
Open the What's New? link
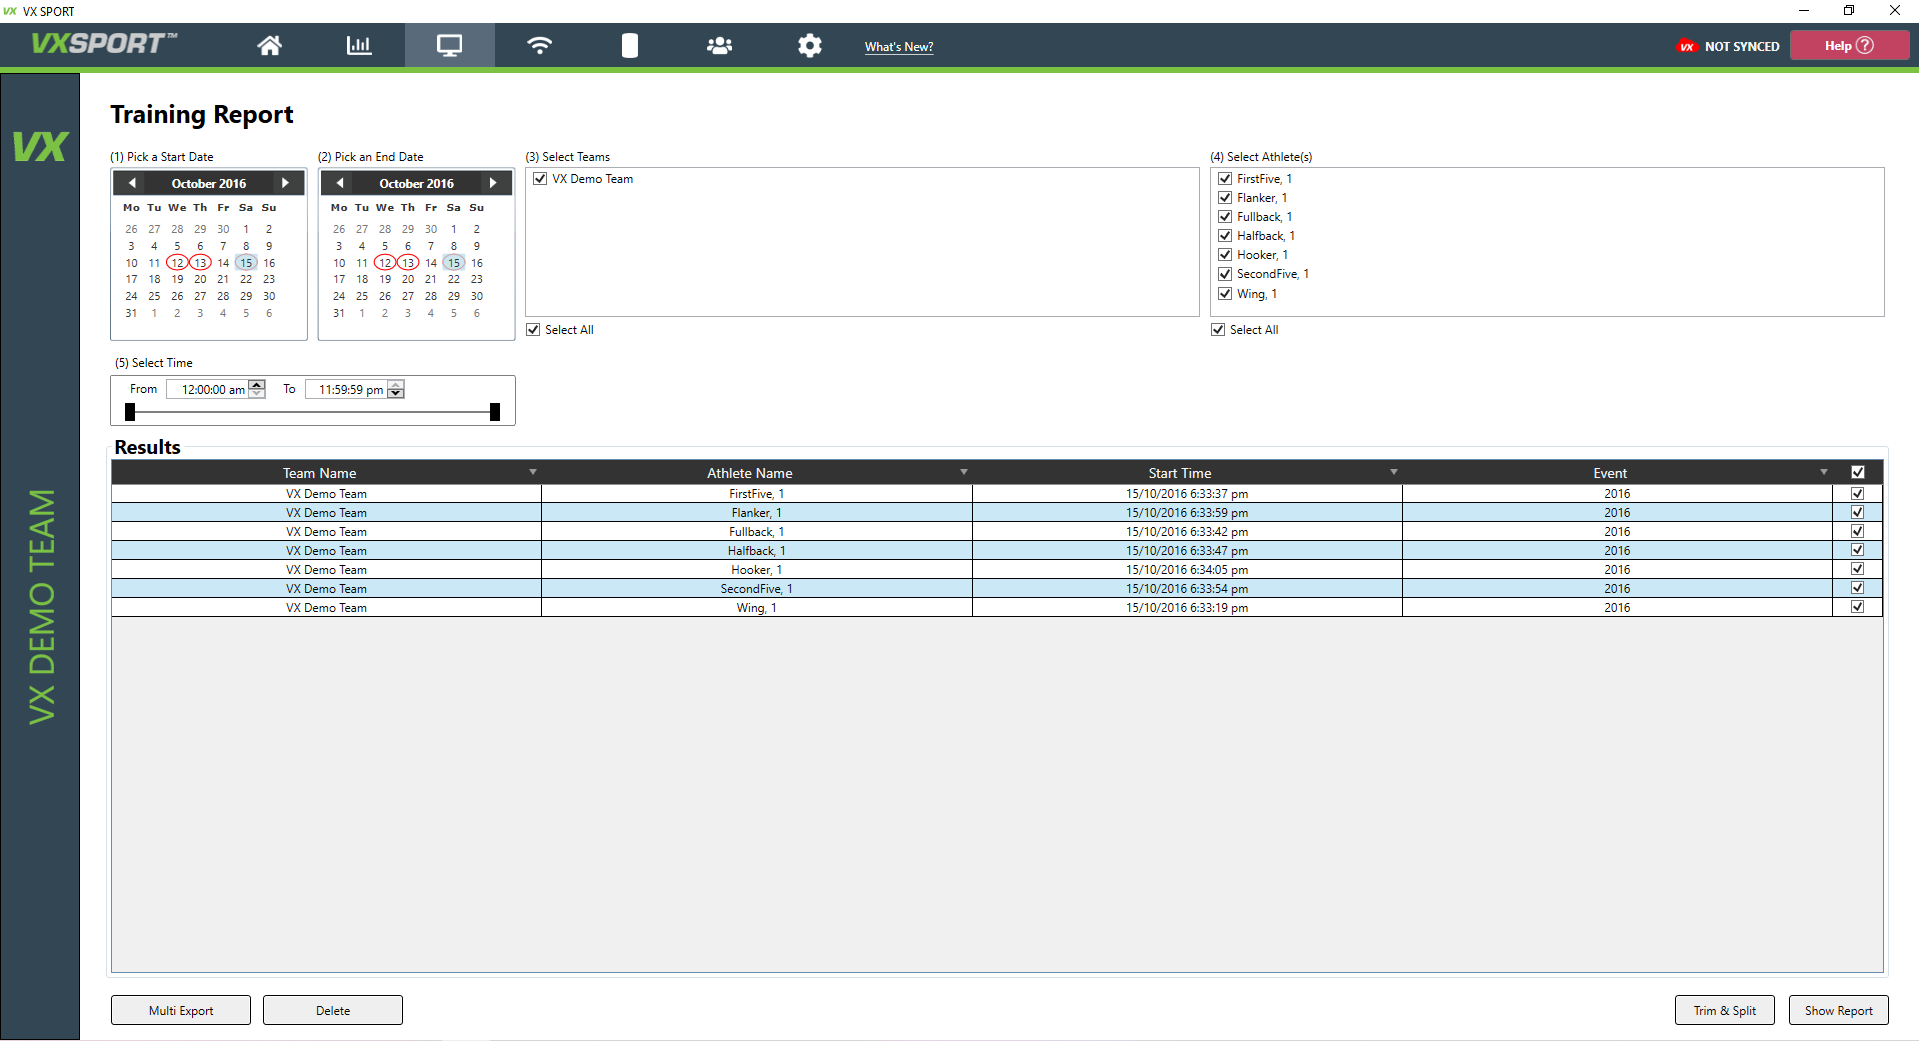tap(899, 46)
